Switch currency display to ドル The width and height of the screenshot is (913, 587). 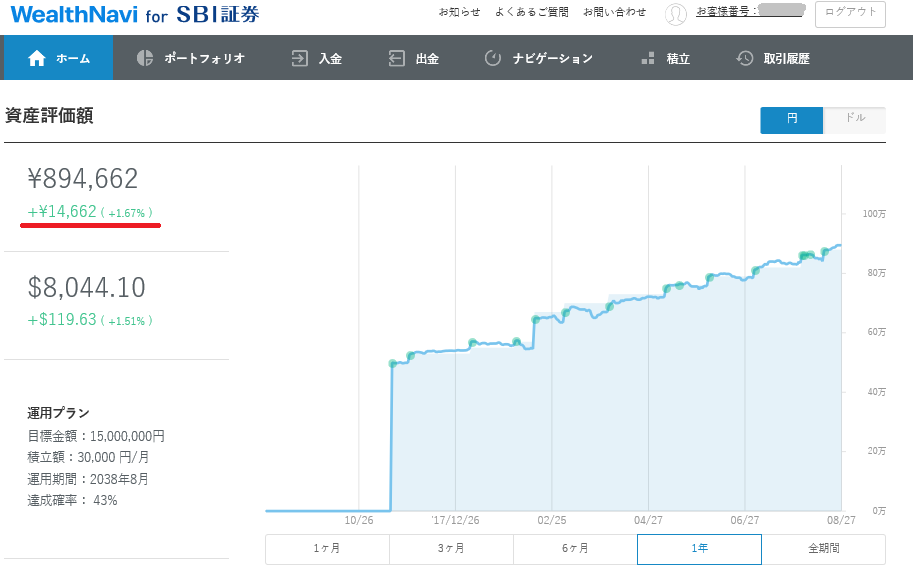(x=854, y=120)
